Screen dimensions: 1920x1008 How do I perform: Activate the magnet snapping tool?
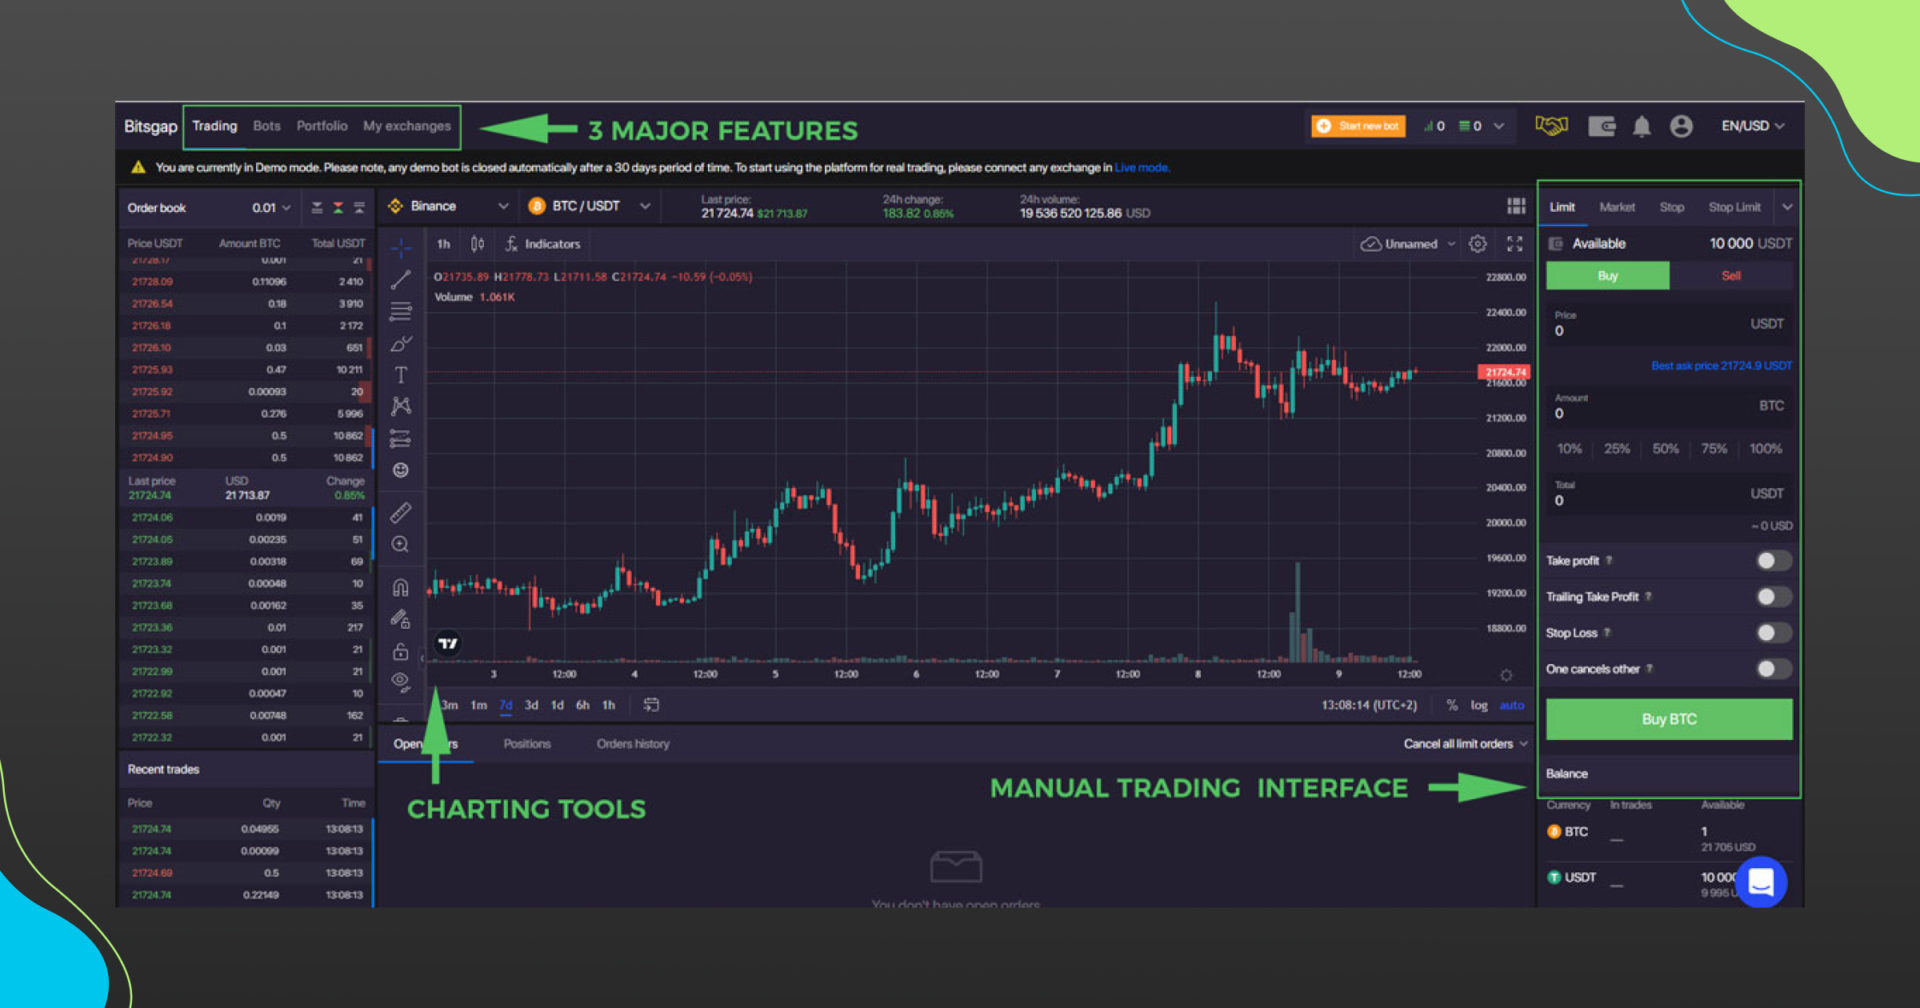pos(401,587)
